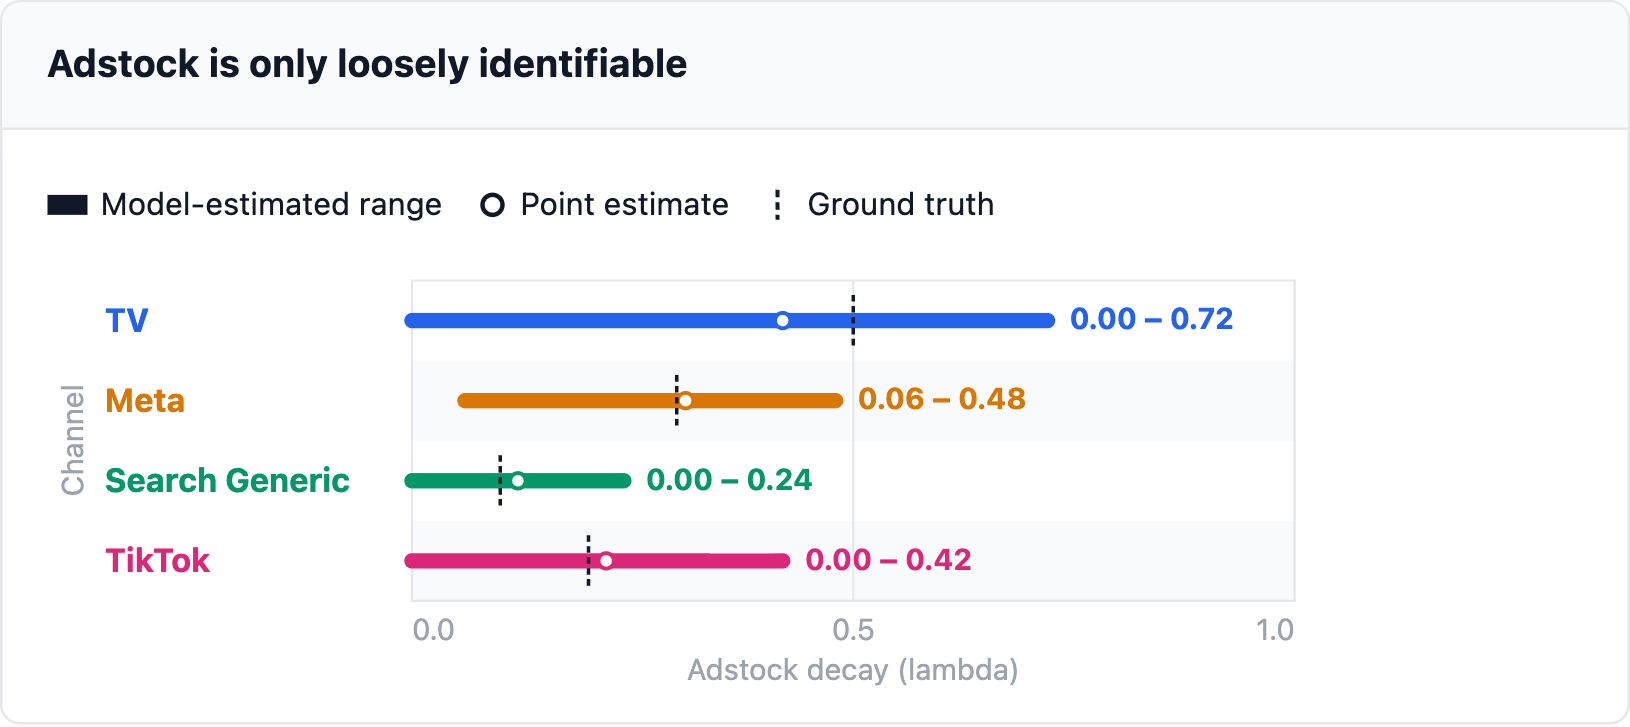
Task: Click the "Point estimate" legend label
Action: pos(625,205)
